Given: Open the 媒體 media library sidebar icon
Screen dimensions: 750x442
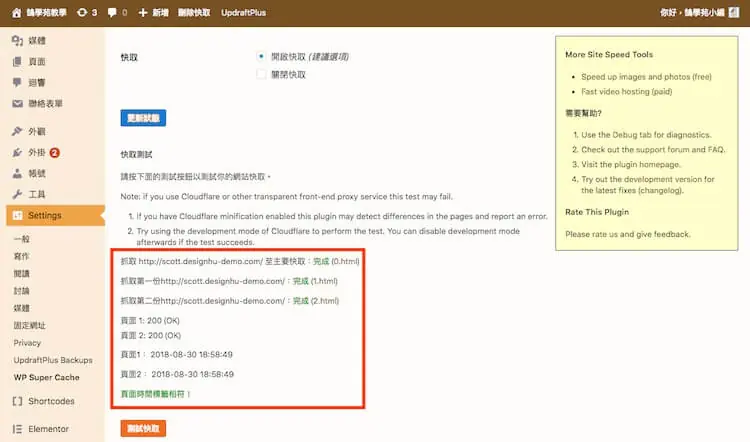Looking at the screenshot, I should click(17, 41).
